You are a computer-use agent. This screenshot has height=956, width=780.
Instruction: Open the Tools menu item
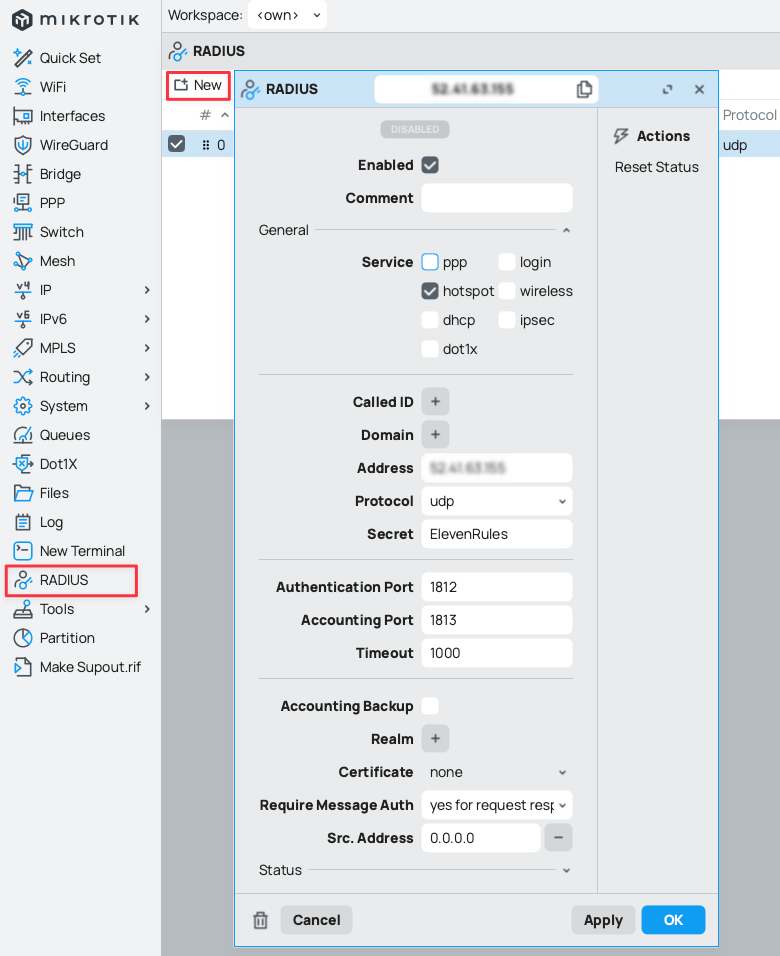[82, 609]
